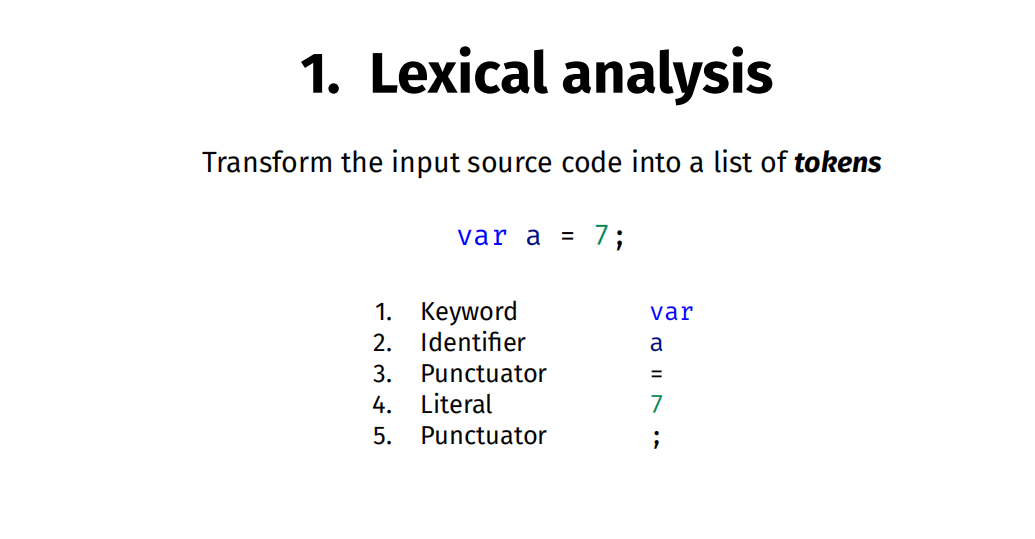
Task: Select the "Literal" list label
Action: (x=456, y=405)
